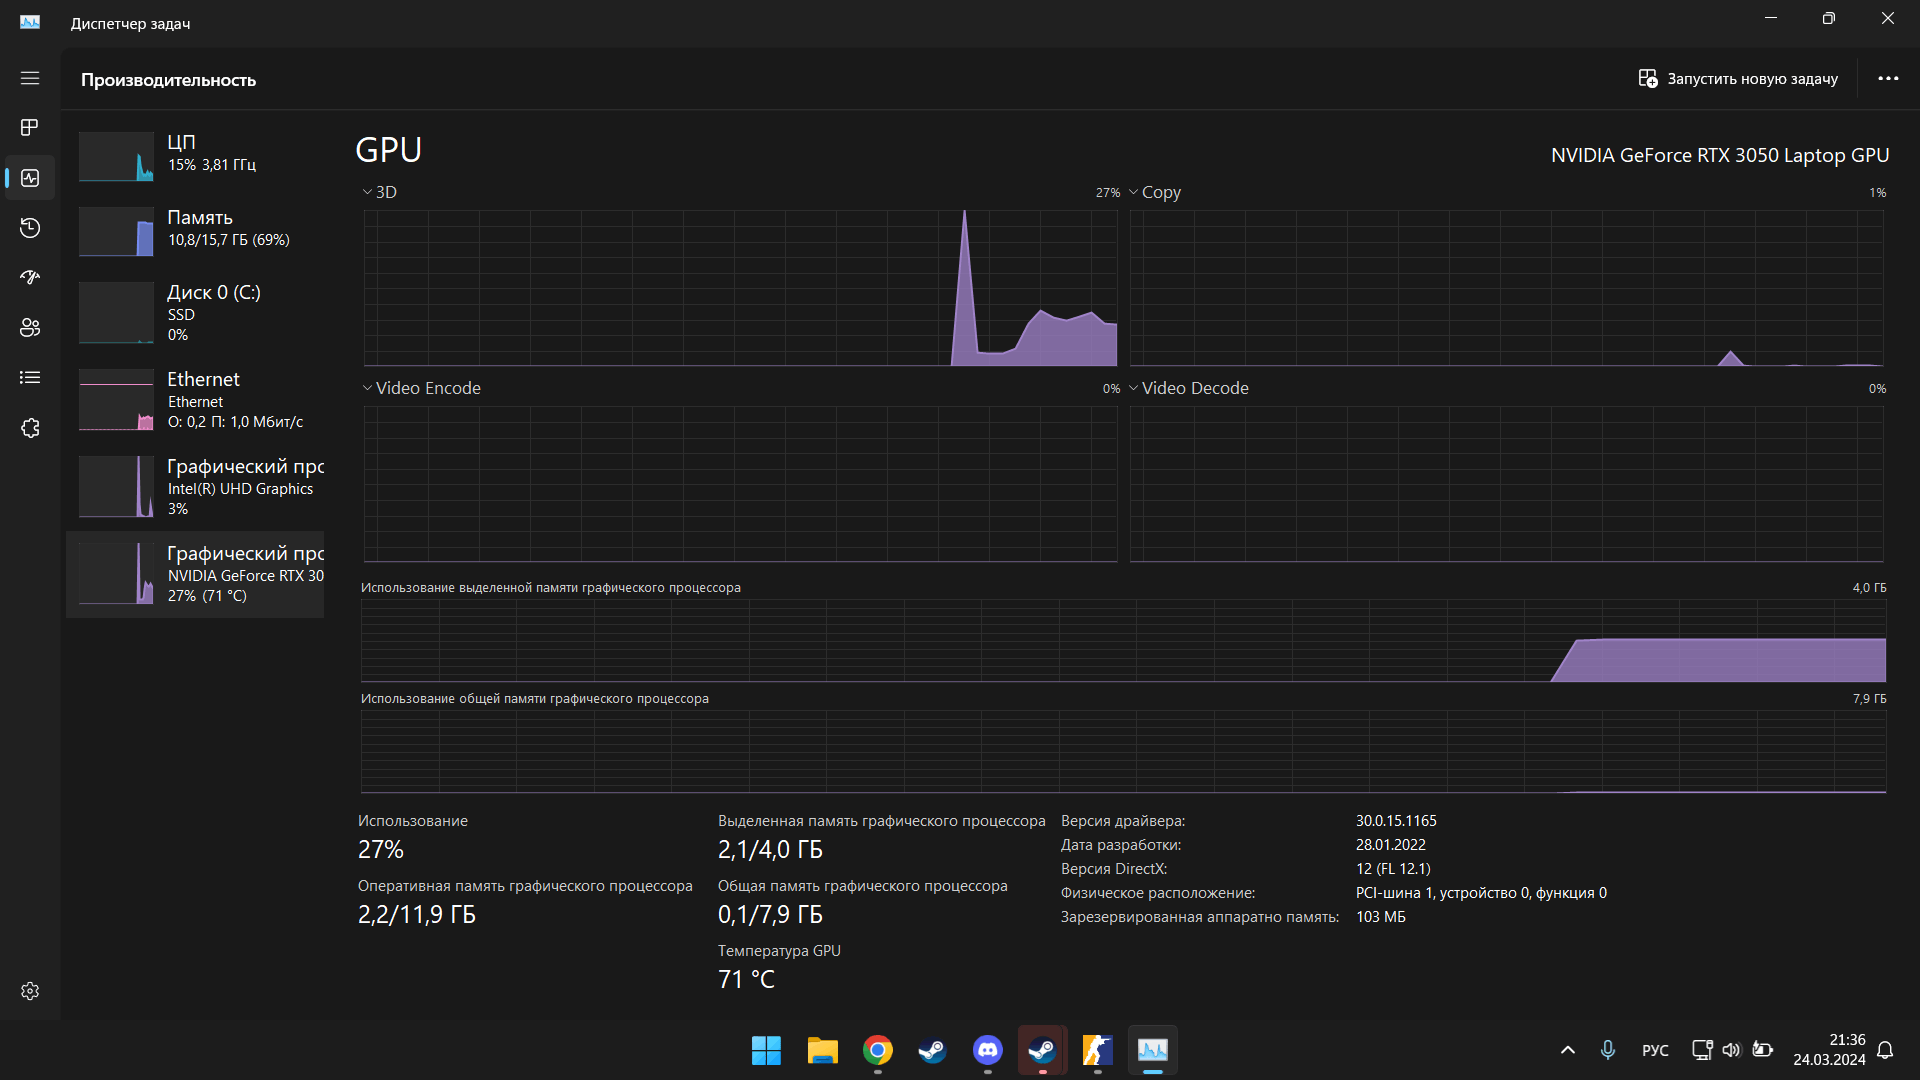The width and height of the screenshot is (1920, 1080).
Task: Open File Explorer from the taskbar
Action: tap(822, 1050)
